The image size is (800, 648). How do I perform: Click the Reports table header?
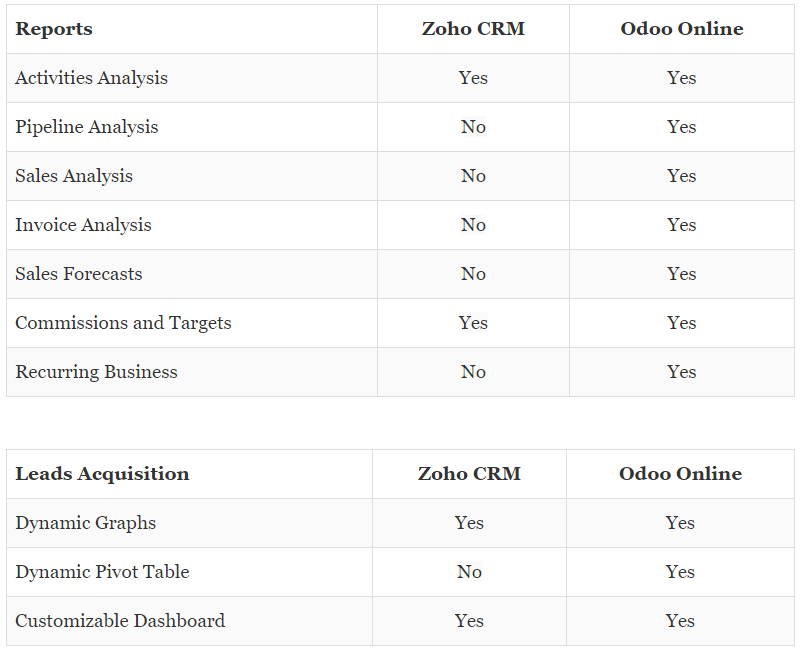(54, 29)
